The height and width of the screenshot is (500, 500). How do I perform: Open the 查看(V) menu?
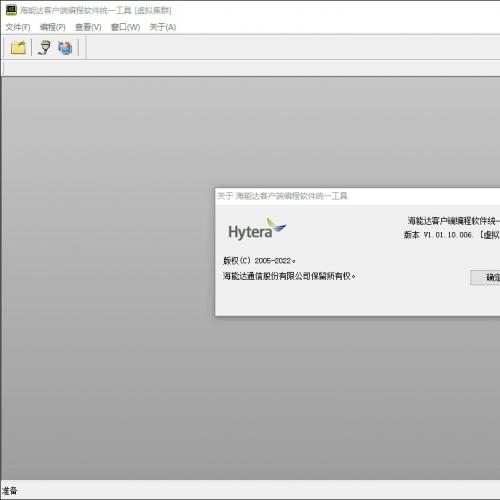click(88, 27)
